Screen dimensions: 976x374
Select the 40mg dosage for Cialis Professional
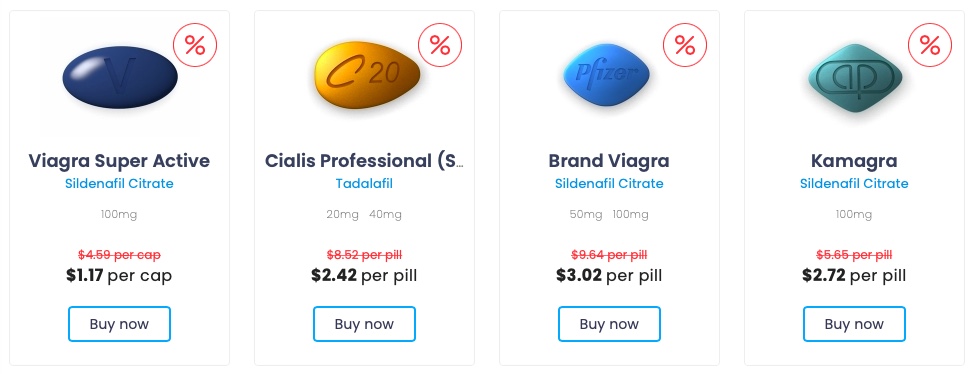385,214
